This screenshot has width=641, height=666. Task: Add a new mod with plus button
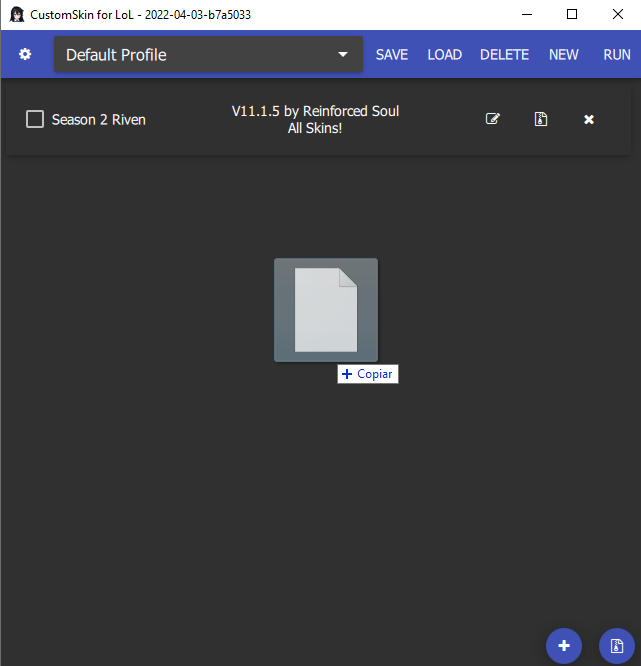564,646
